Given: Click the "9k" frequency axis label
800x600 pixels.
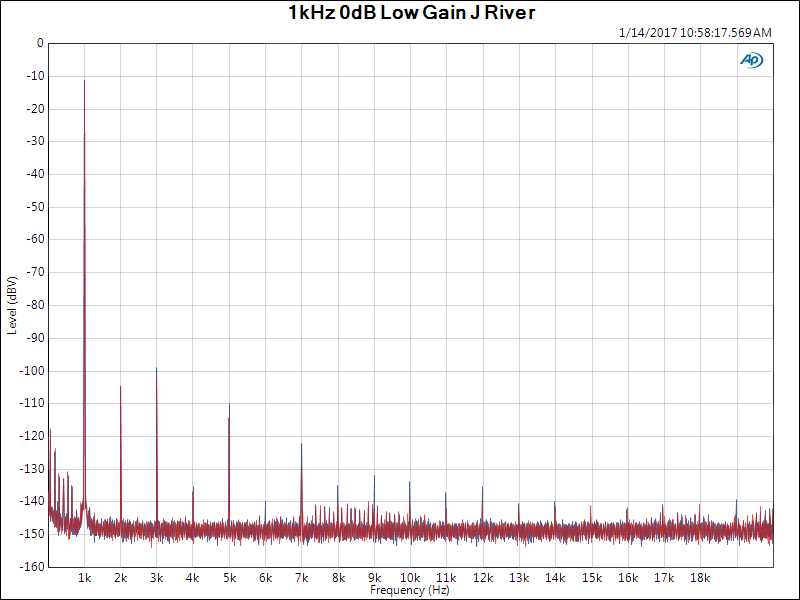Looking at the screenshot, I should [374, 578].
